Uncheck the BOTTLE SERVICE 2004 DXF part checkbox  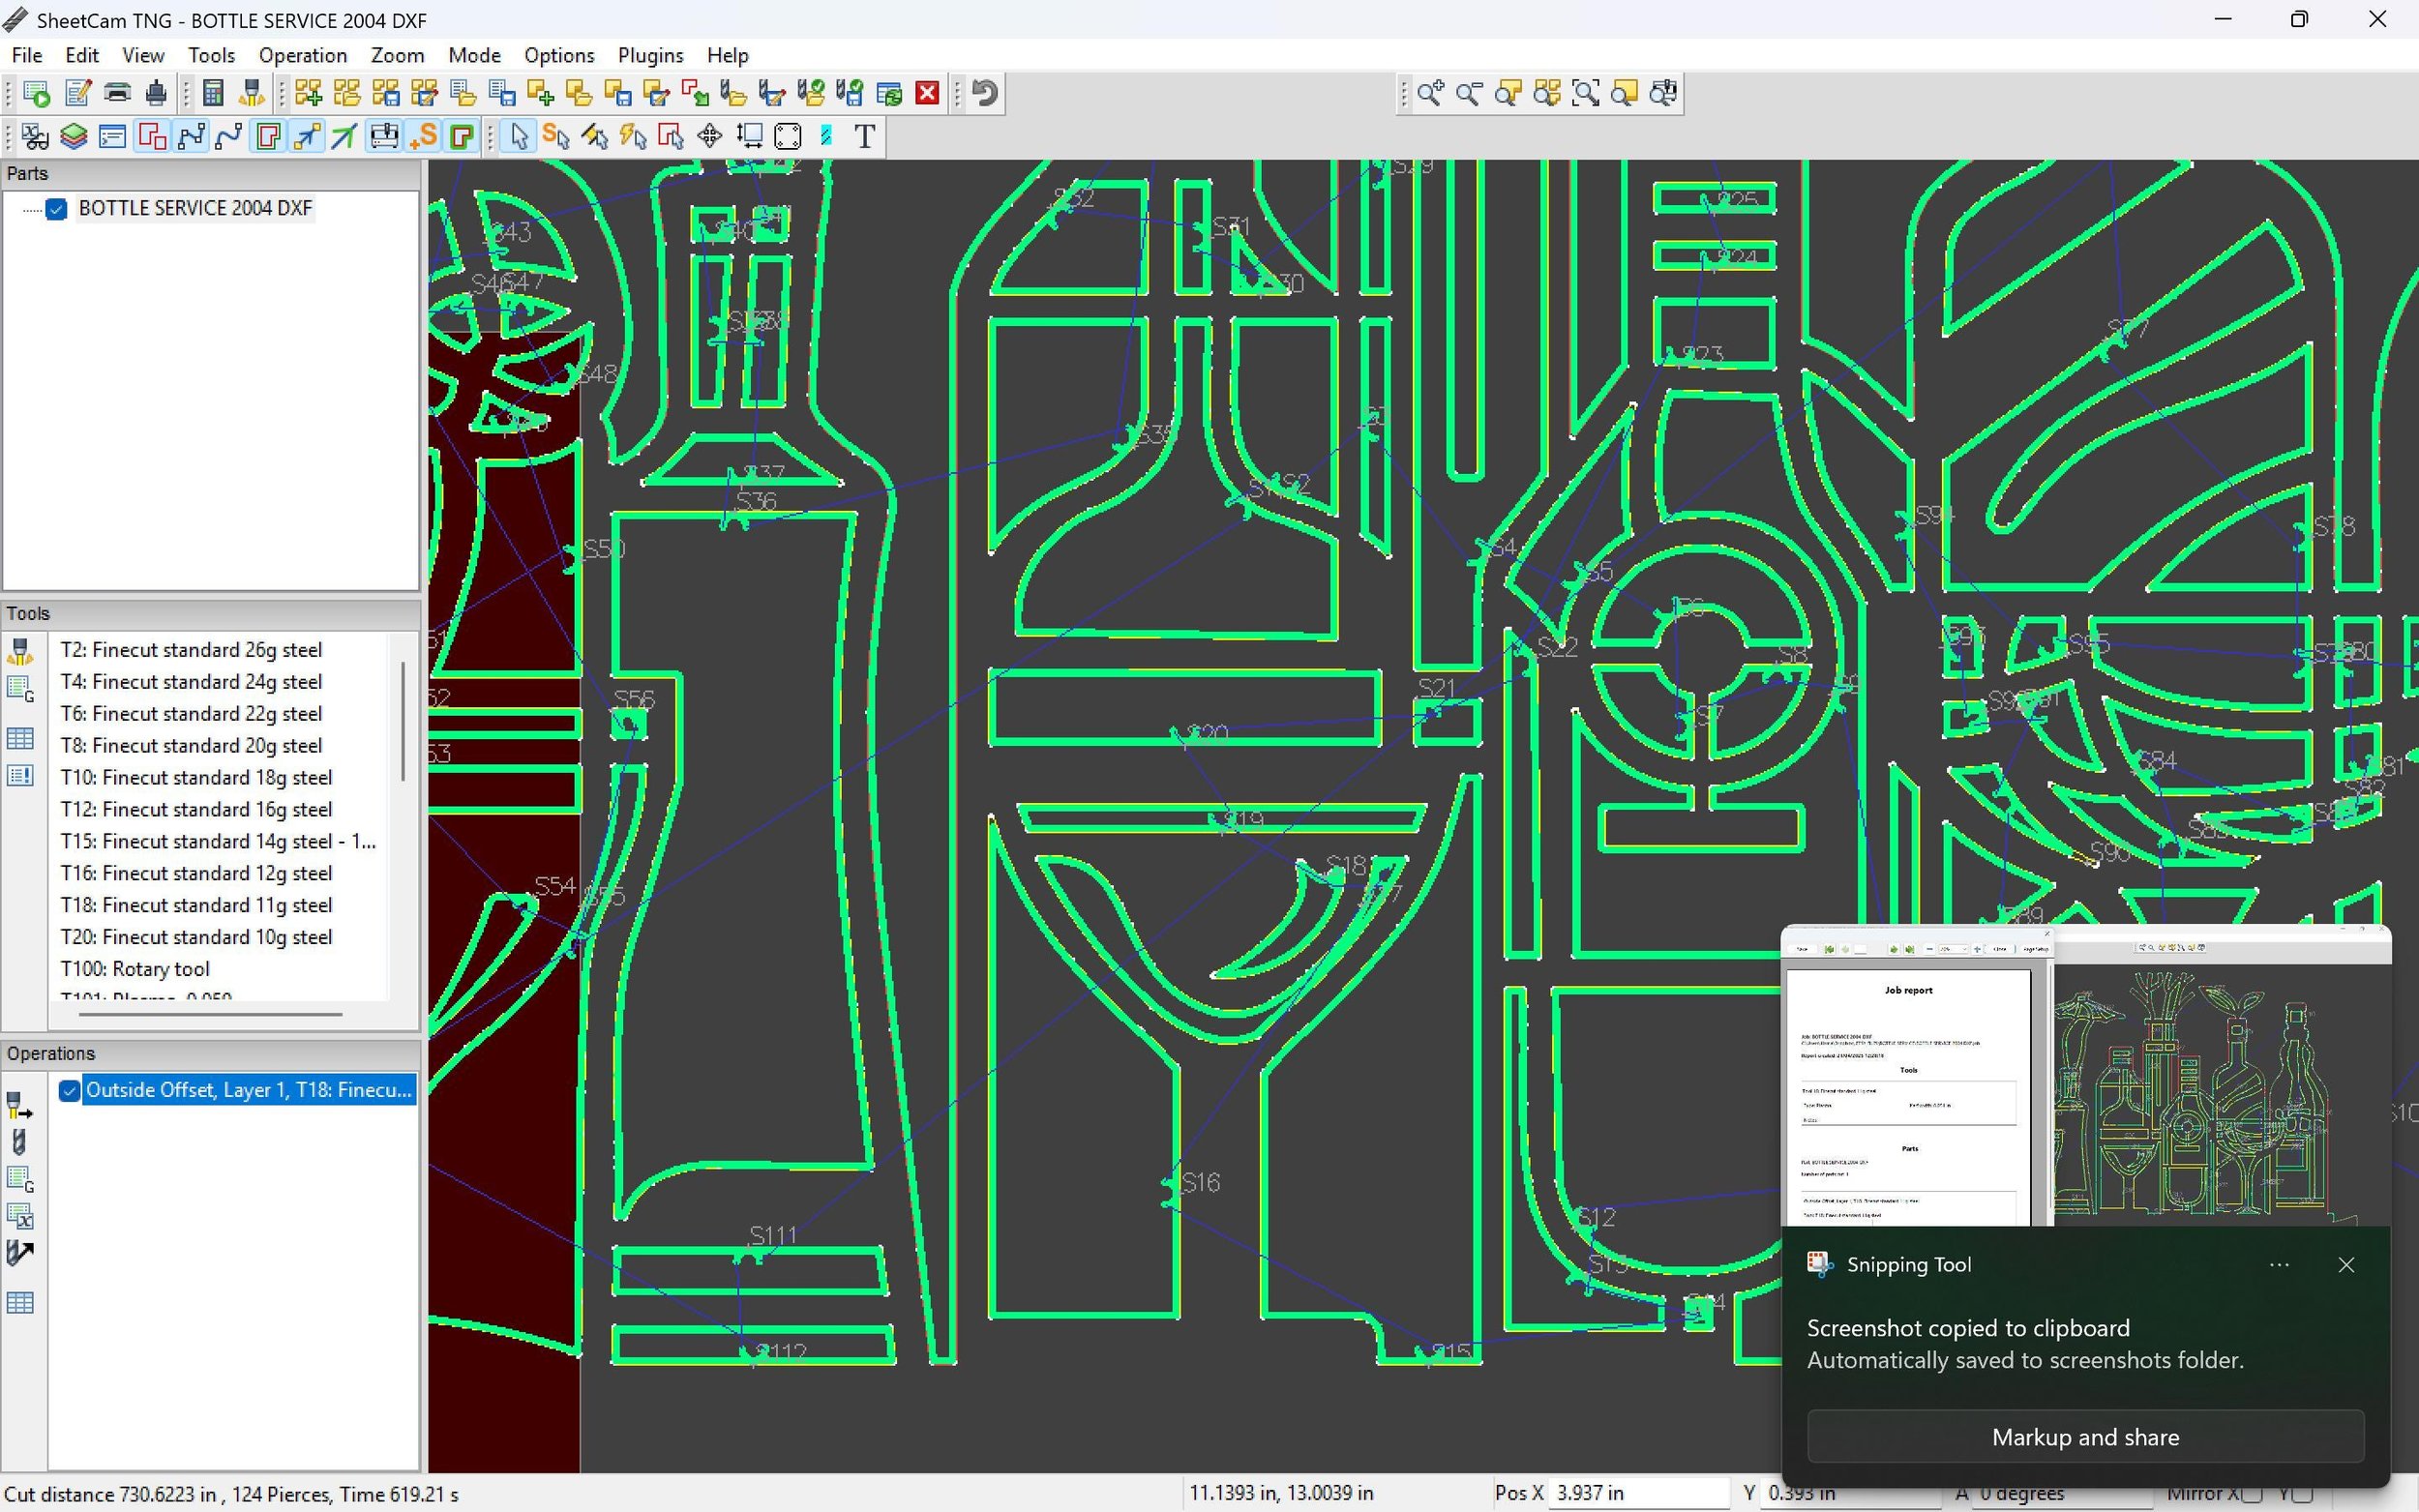pyautogui.click(x=57, y=208)
